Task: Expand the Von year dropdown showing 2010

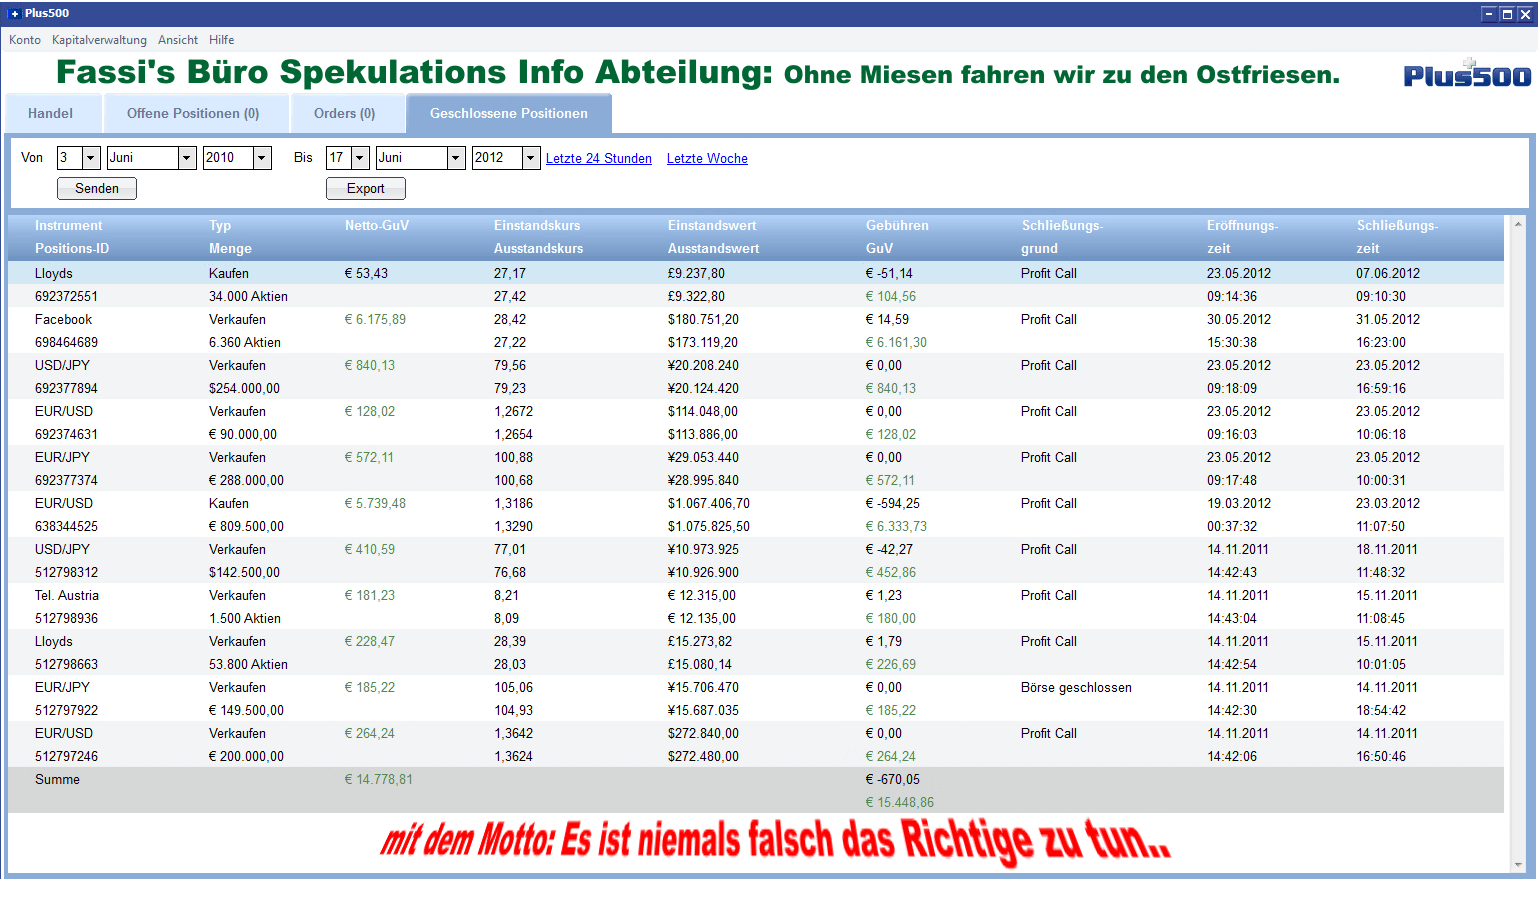Action: pyautogui.click(x=262, y=158)
